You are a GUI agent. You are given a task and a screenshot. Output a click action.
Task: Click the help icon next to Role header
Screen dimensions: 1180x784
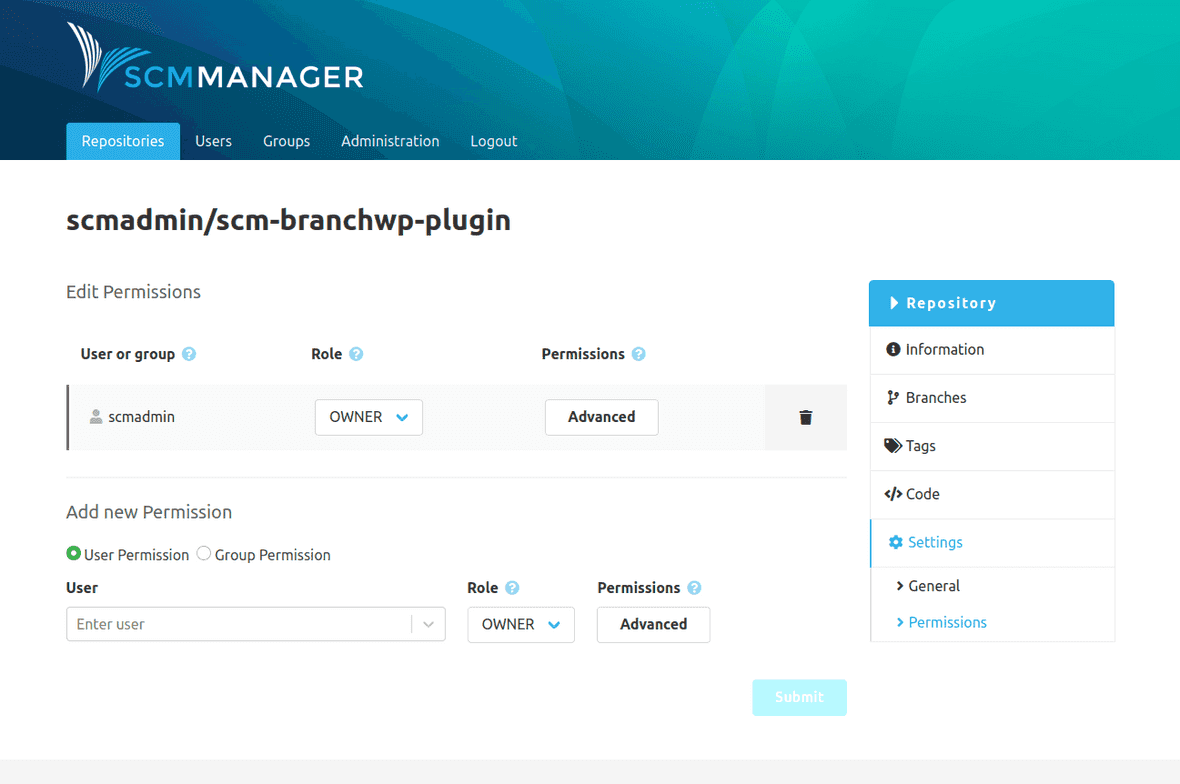357,353
